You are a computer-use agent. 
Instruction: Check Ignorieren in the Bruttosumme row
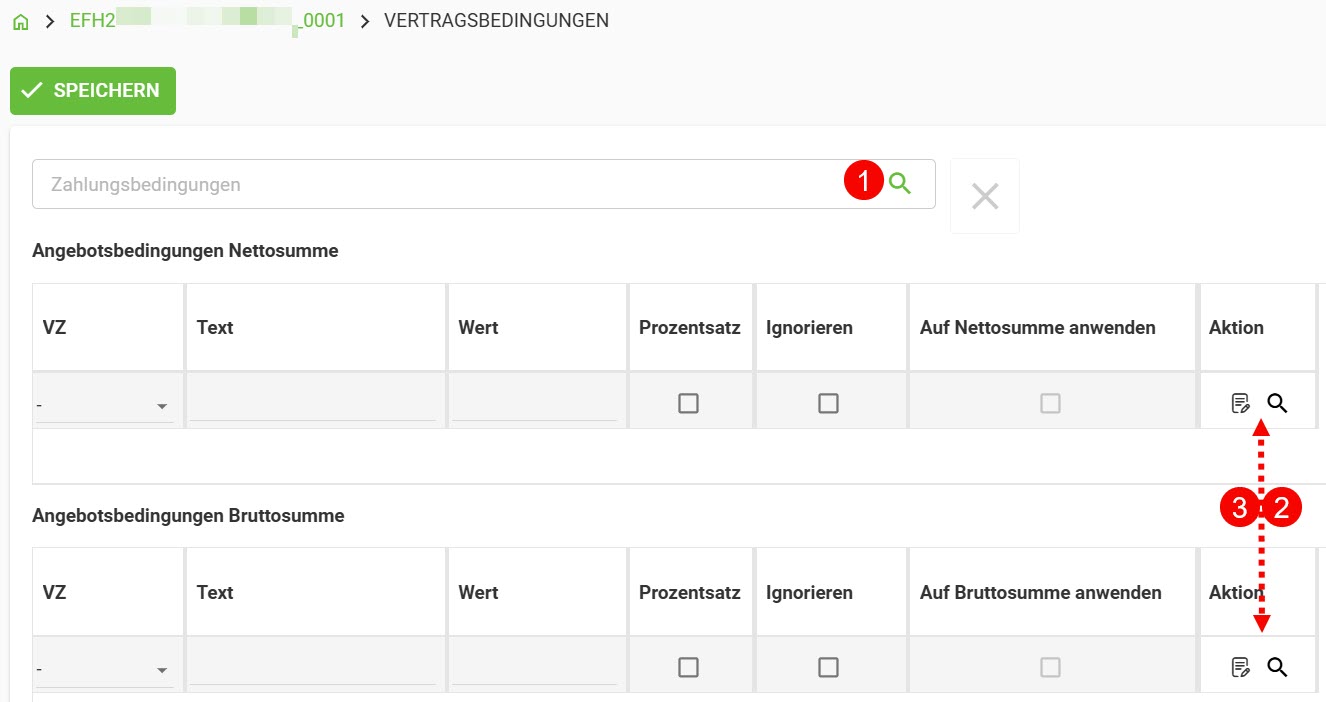click(828, 667)
